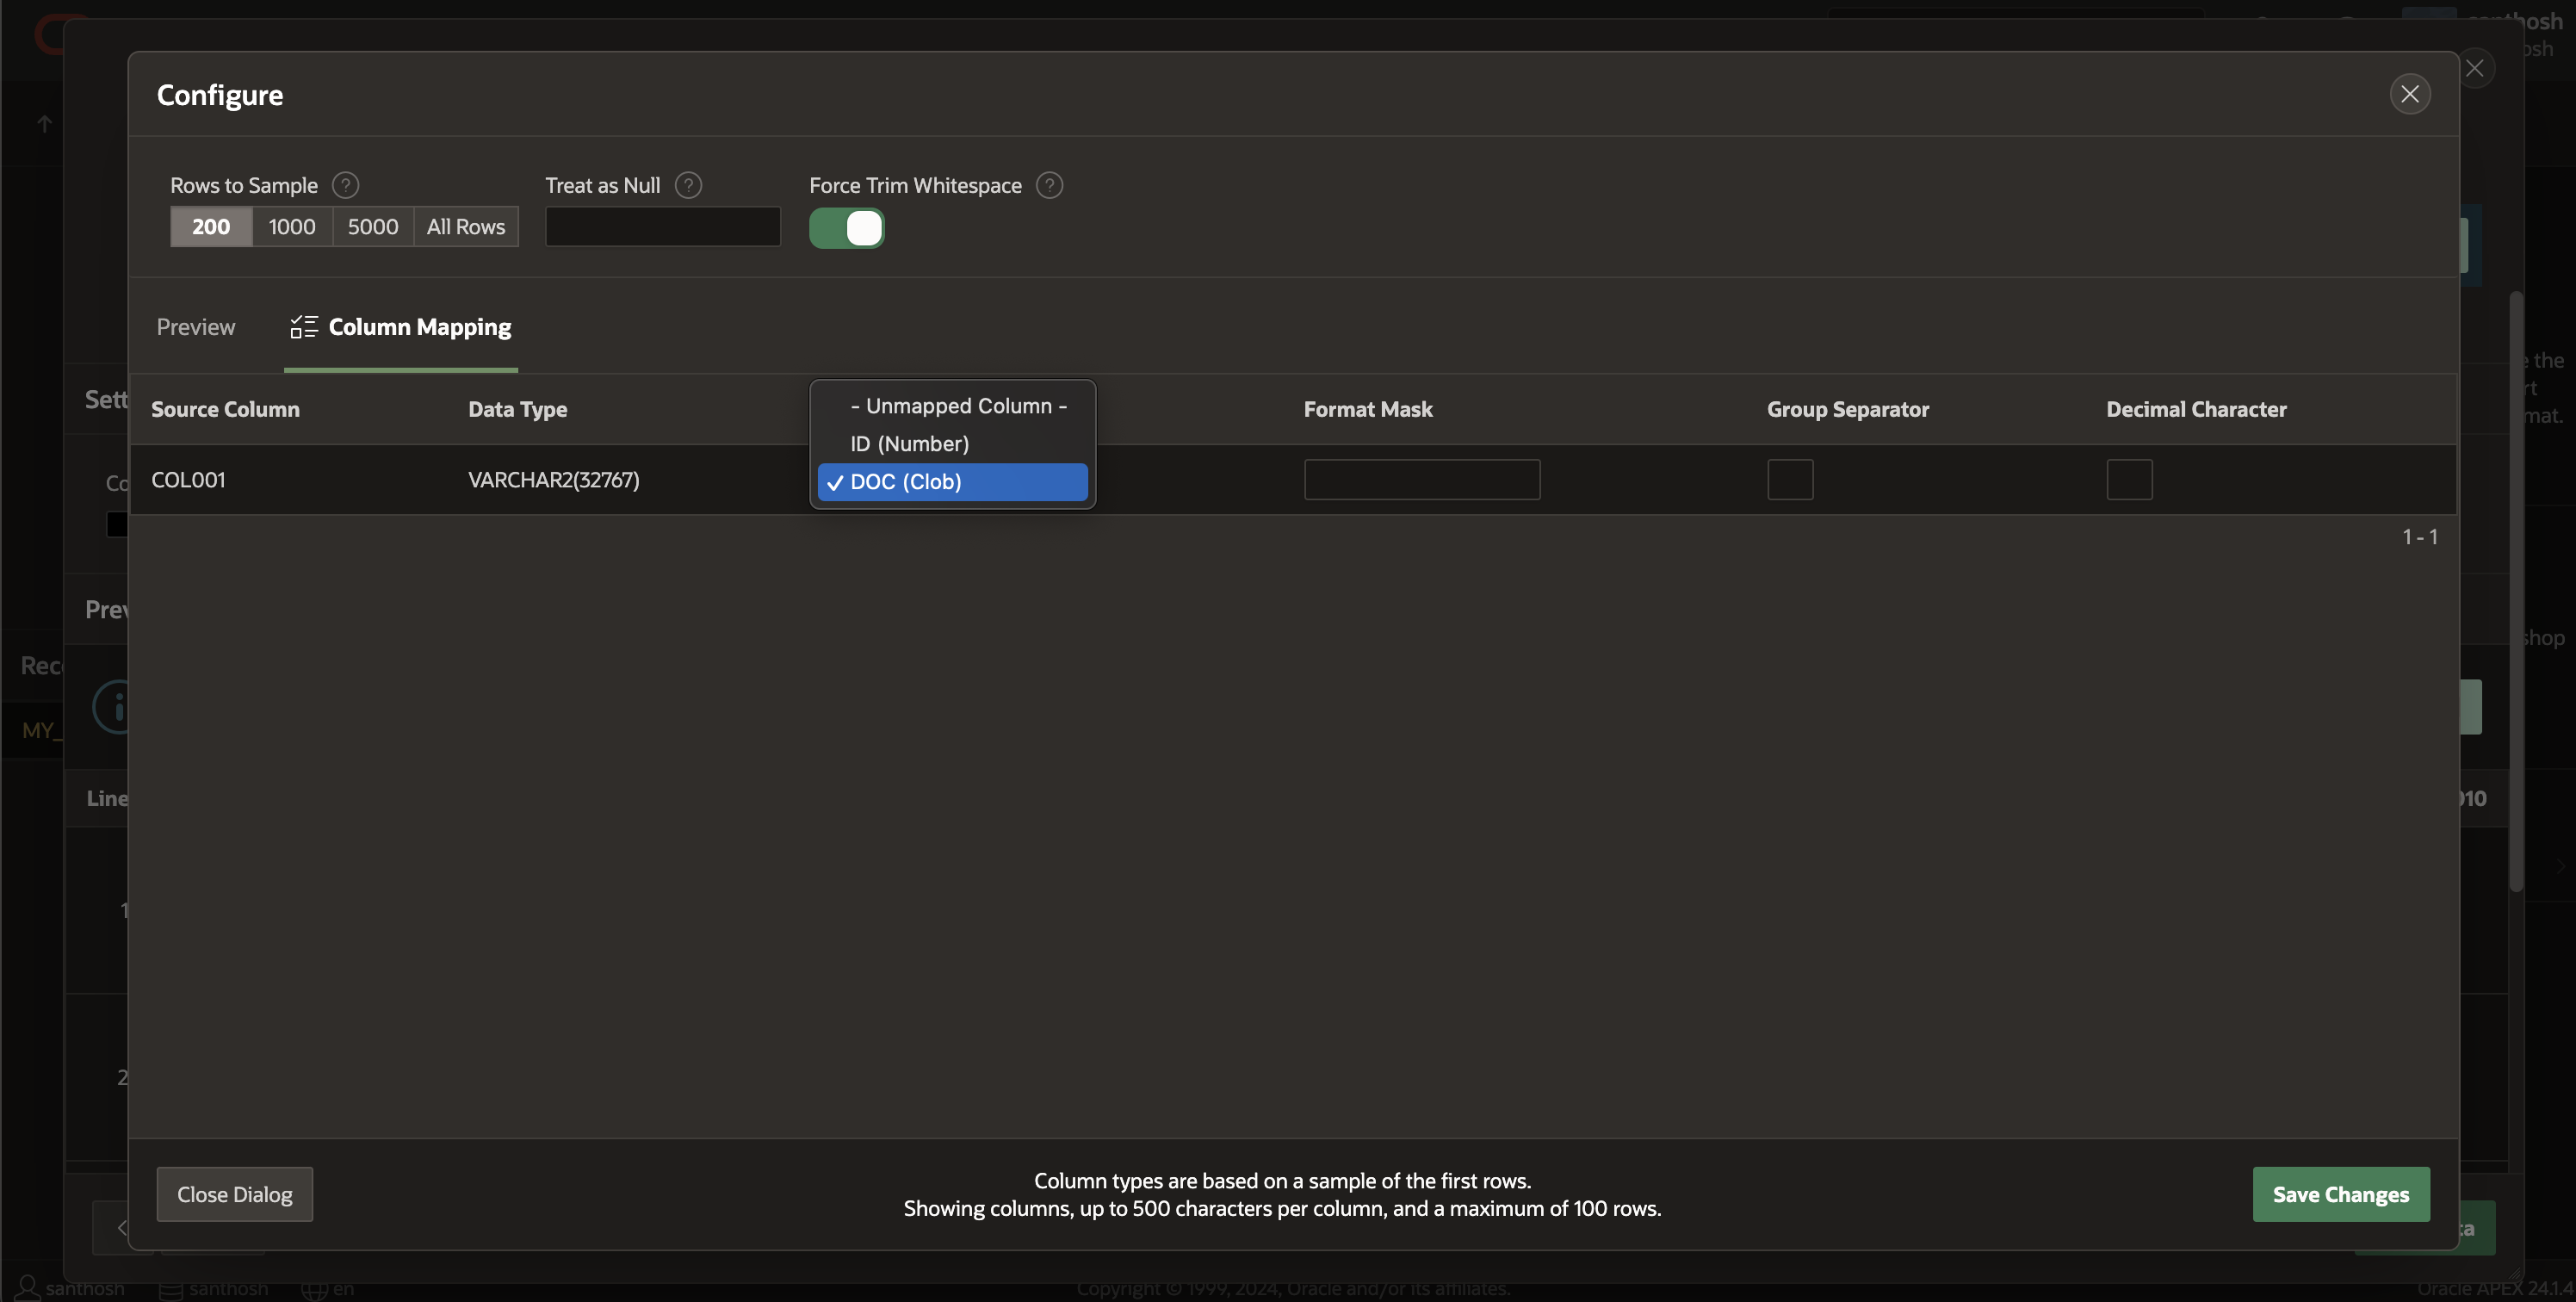The width and height of the screenshot is (2576, 1302).
Task: Click the Configure dialog close X icon
Action: 2409,94
